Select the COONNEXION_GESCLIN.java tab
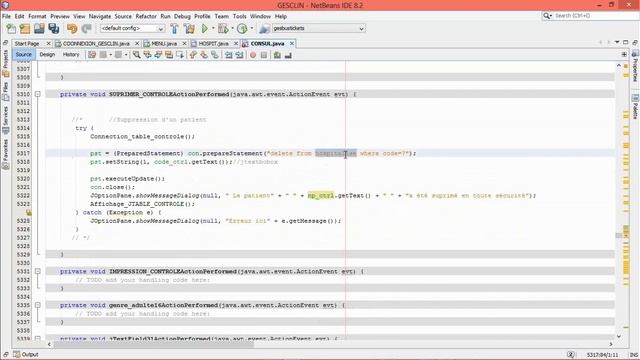 click(96, 43)
